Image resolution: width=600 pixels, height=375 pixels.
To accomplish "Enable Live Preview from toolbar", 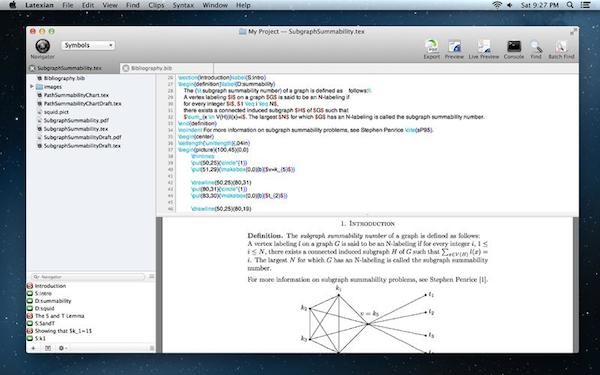I will [484, 46].
